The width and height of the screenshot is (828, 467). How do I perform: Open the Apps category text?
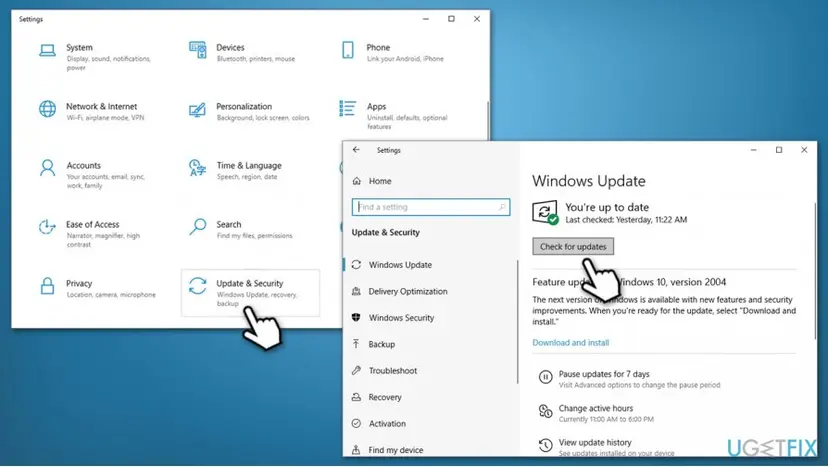377,106
